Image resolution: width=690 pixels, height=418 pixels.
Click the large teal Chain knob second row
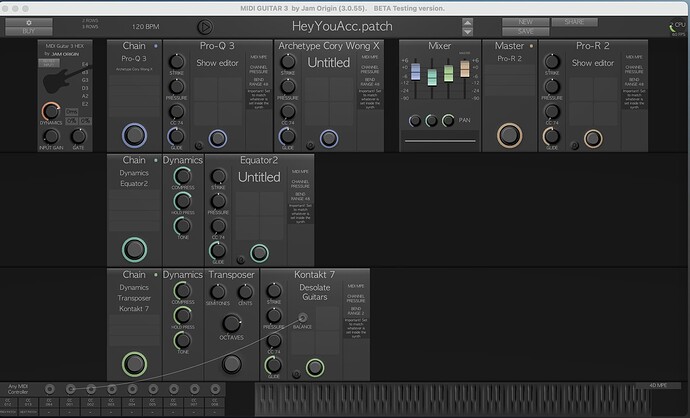tap(134, 249)
